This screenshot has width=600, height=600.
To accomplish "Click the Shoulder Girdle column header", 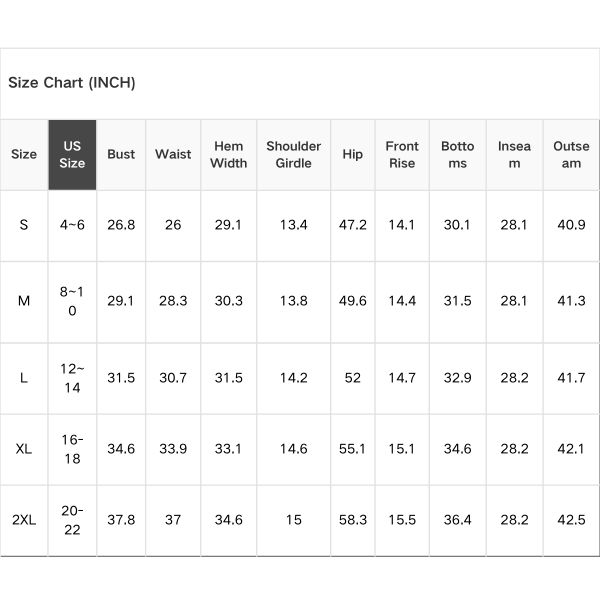I will (293, 155).
